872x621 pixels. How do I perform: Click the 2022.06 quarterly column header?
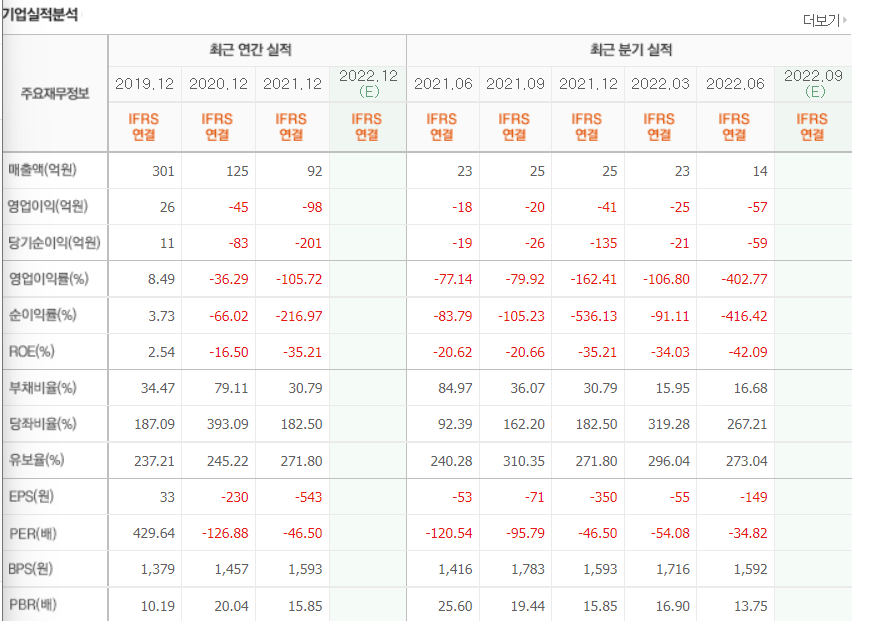tap(735, 84)
